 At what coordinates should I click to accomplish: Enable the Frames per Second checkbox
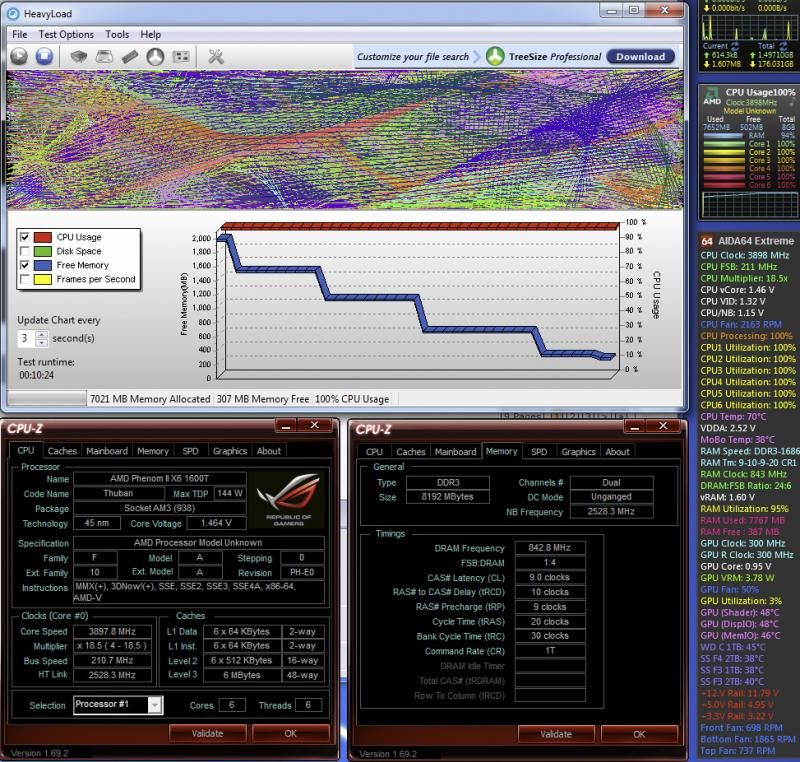click(25, 279)
